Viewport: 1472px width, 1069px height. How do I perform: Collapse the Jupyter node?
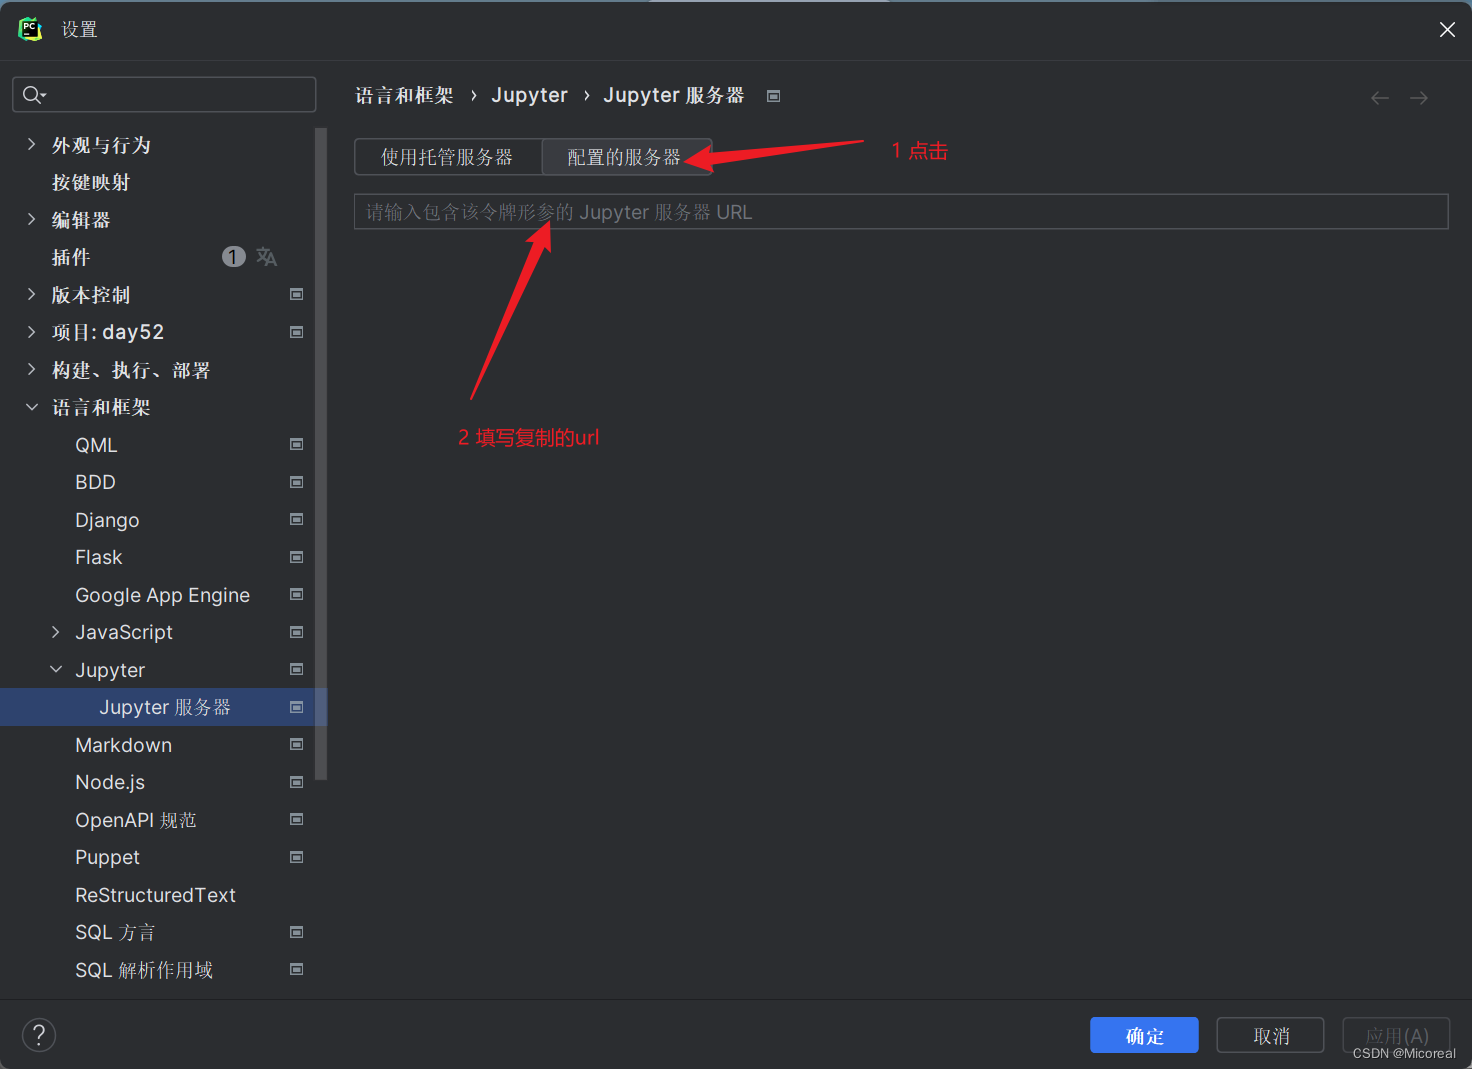coord(55,669)
